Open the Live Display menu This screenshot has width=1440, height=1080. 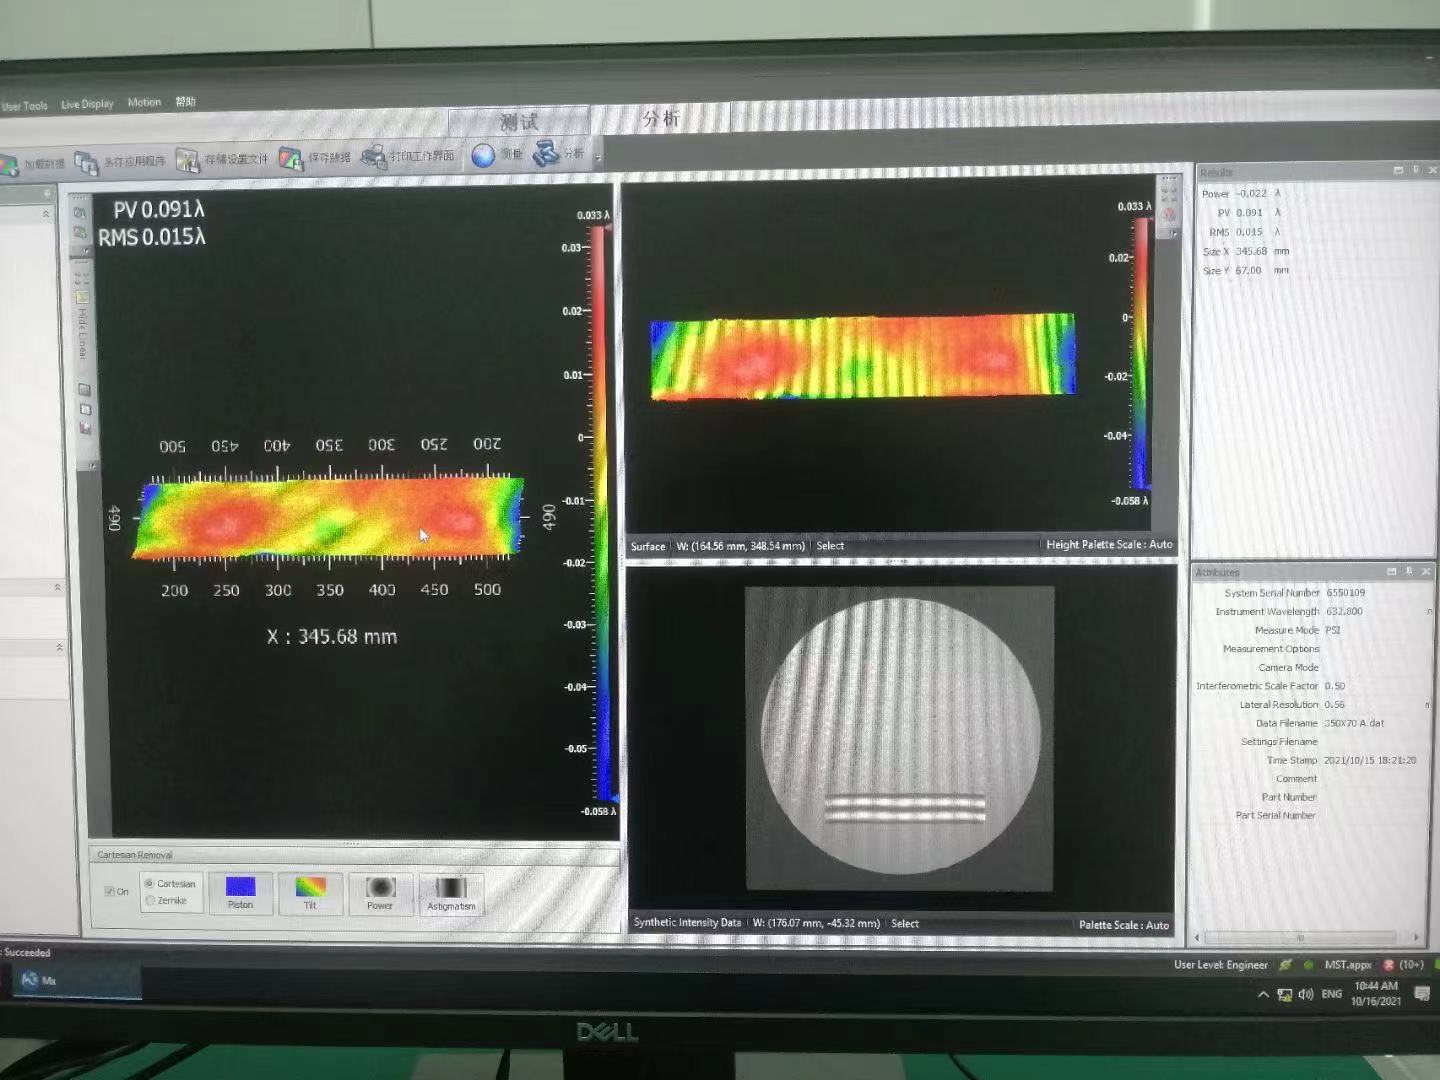(x=87, y=104)
